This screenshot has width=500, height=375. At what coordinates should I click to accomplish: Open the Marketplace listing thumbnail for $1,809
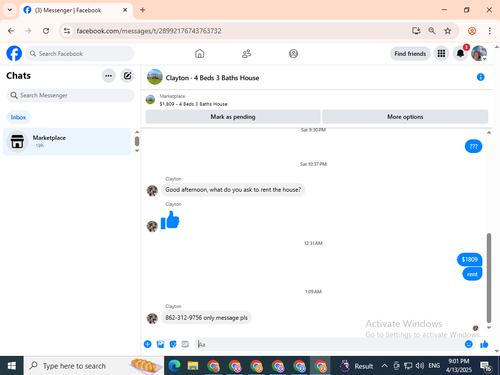(x=150, y=100)
